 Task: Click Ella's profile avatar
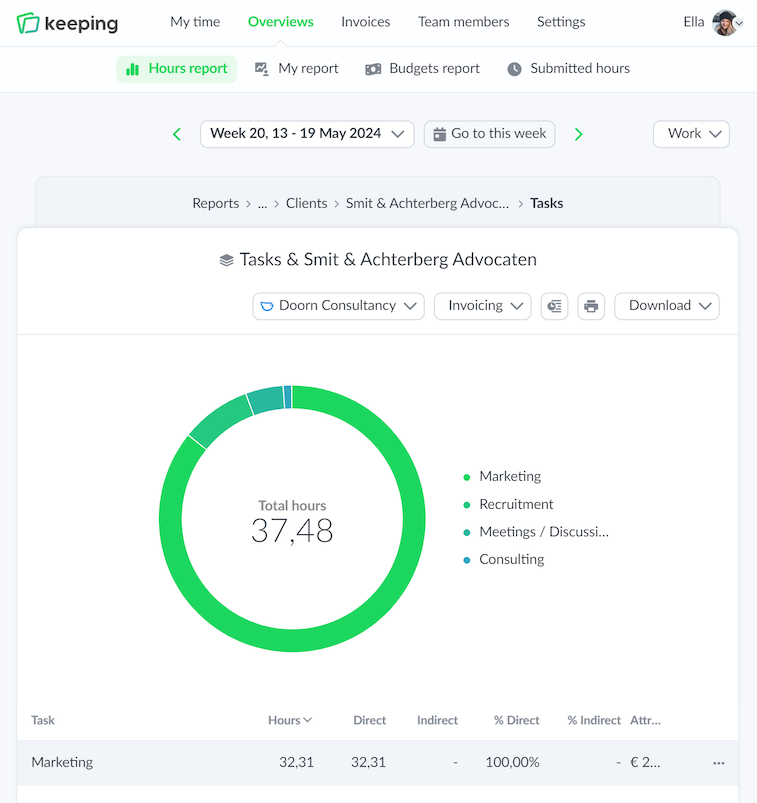pos(725,23)
